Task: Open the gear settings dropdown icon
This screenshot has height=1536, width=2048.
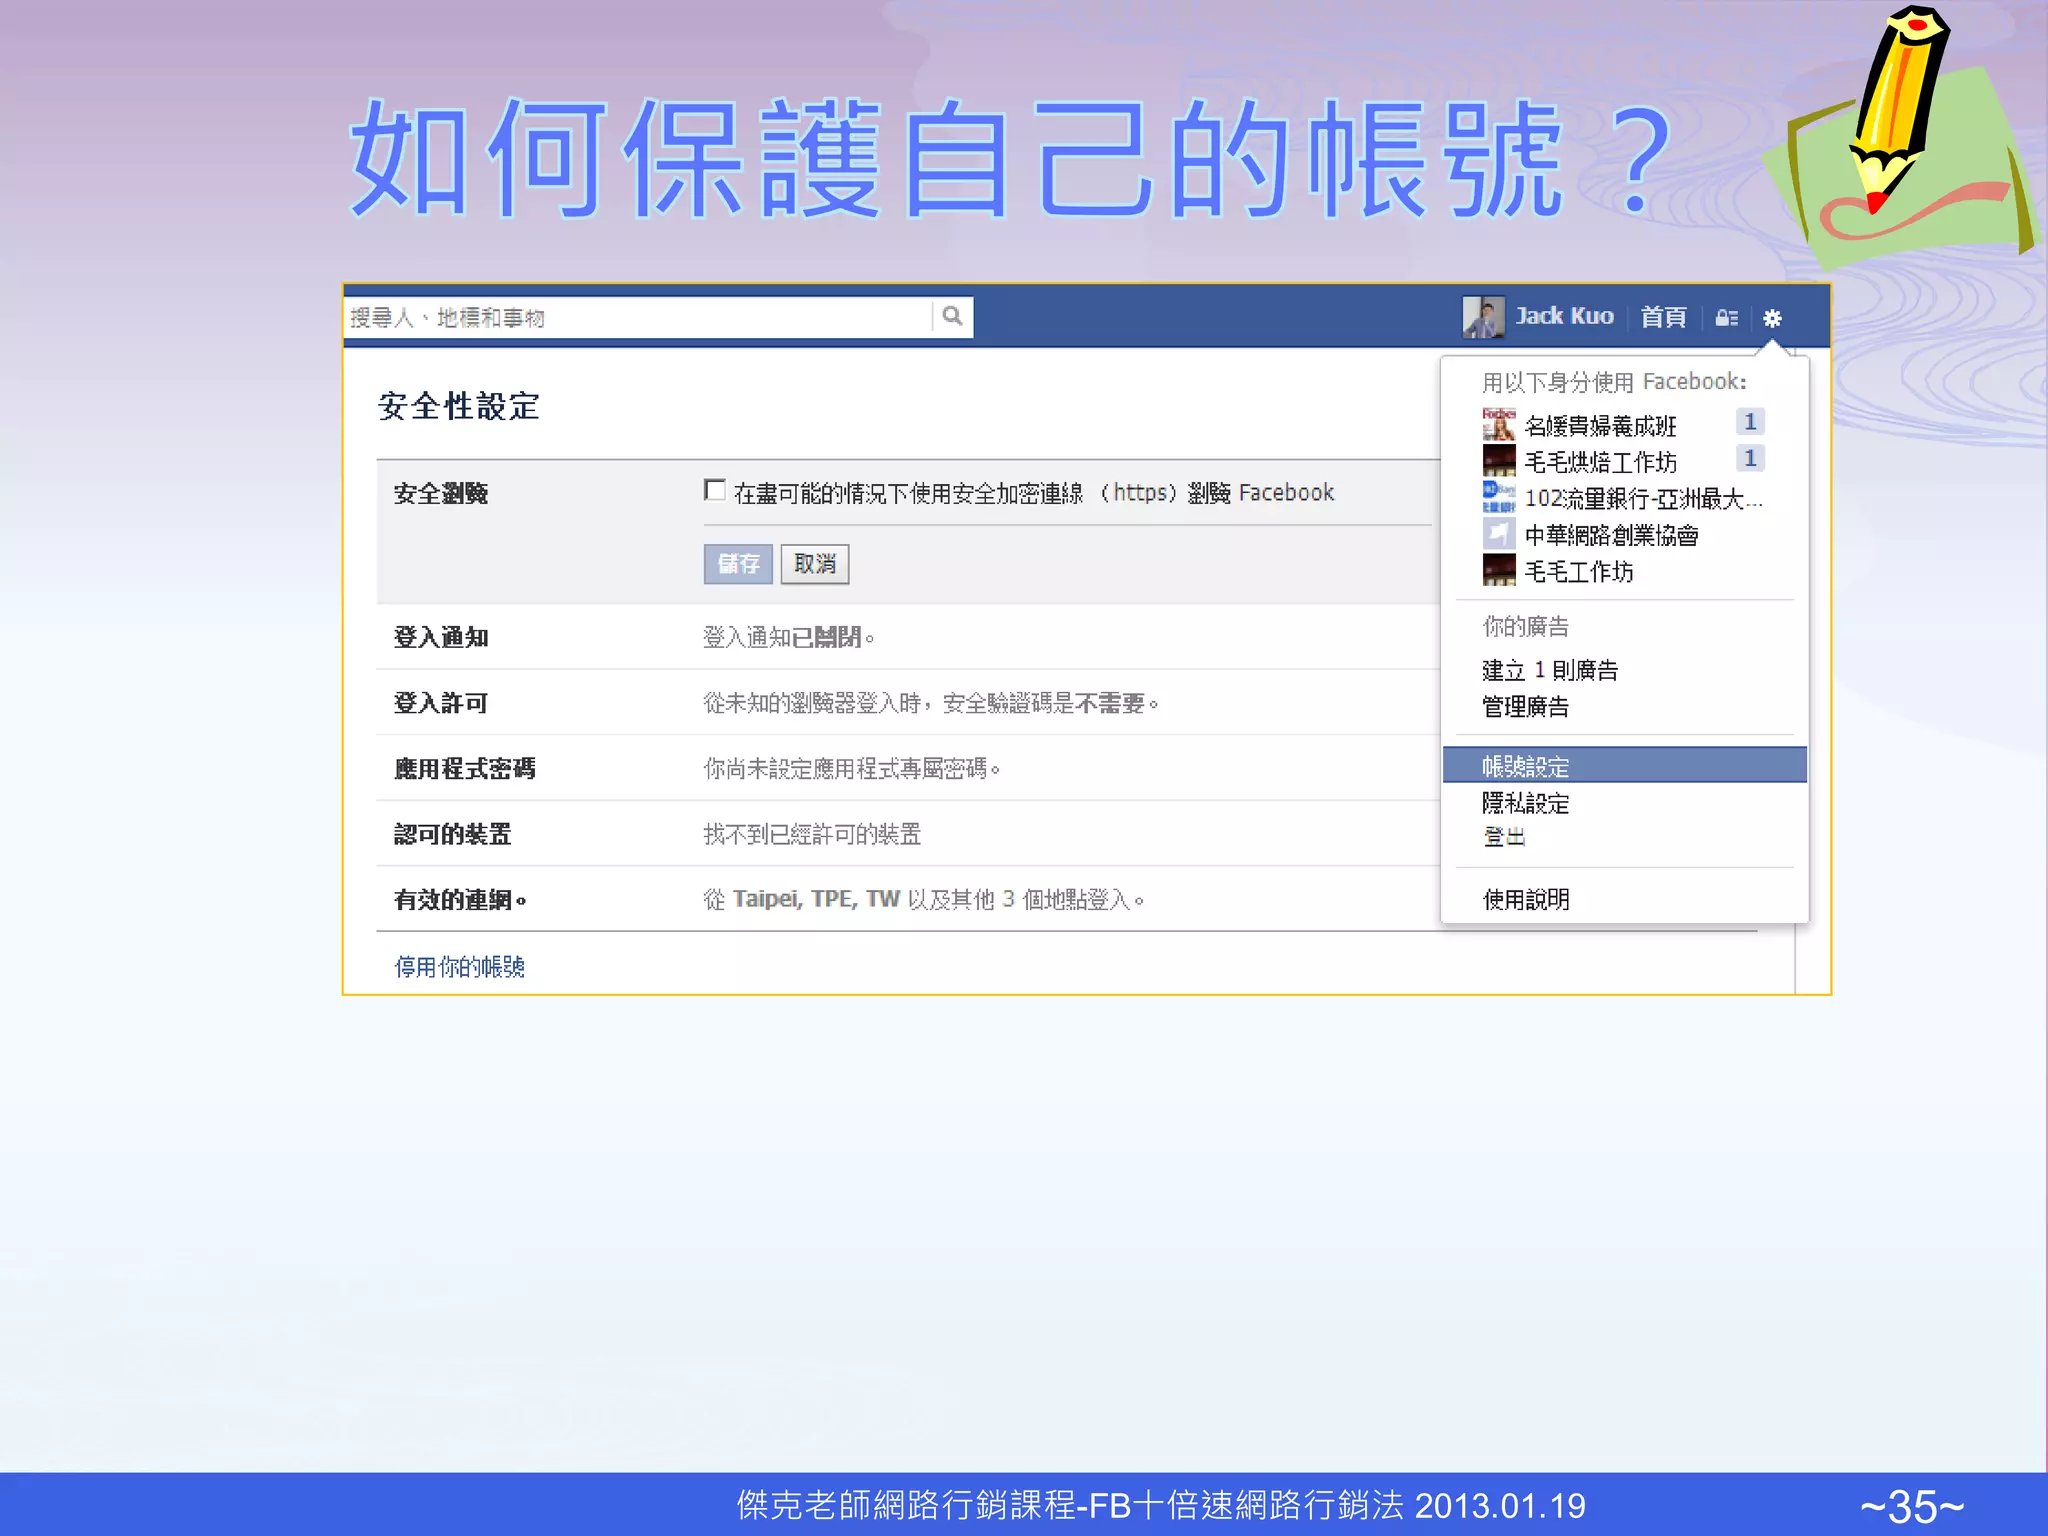Action: [1772, 318]
